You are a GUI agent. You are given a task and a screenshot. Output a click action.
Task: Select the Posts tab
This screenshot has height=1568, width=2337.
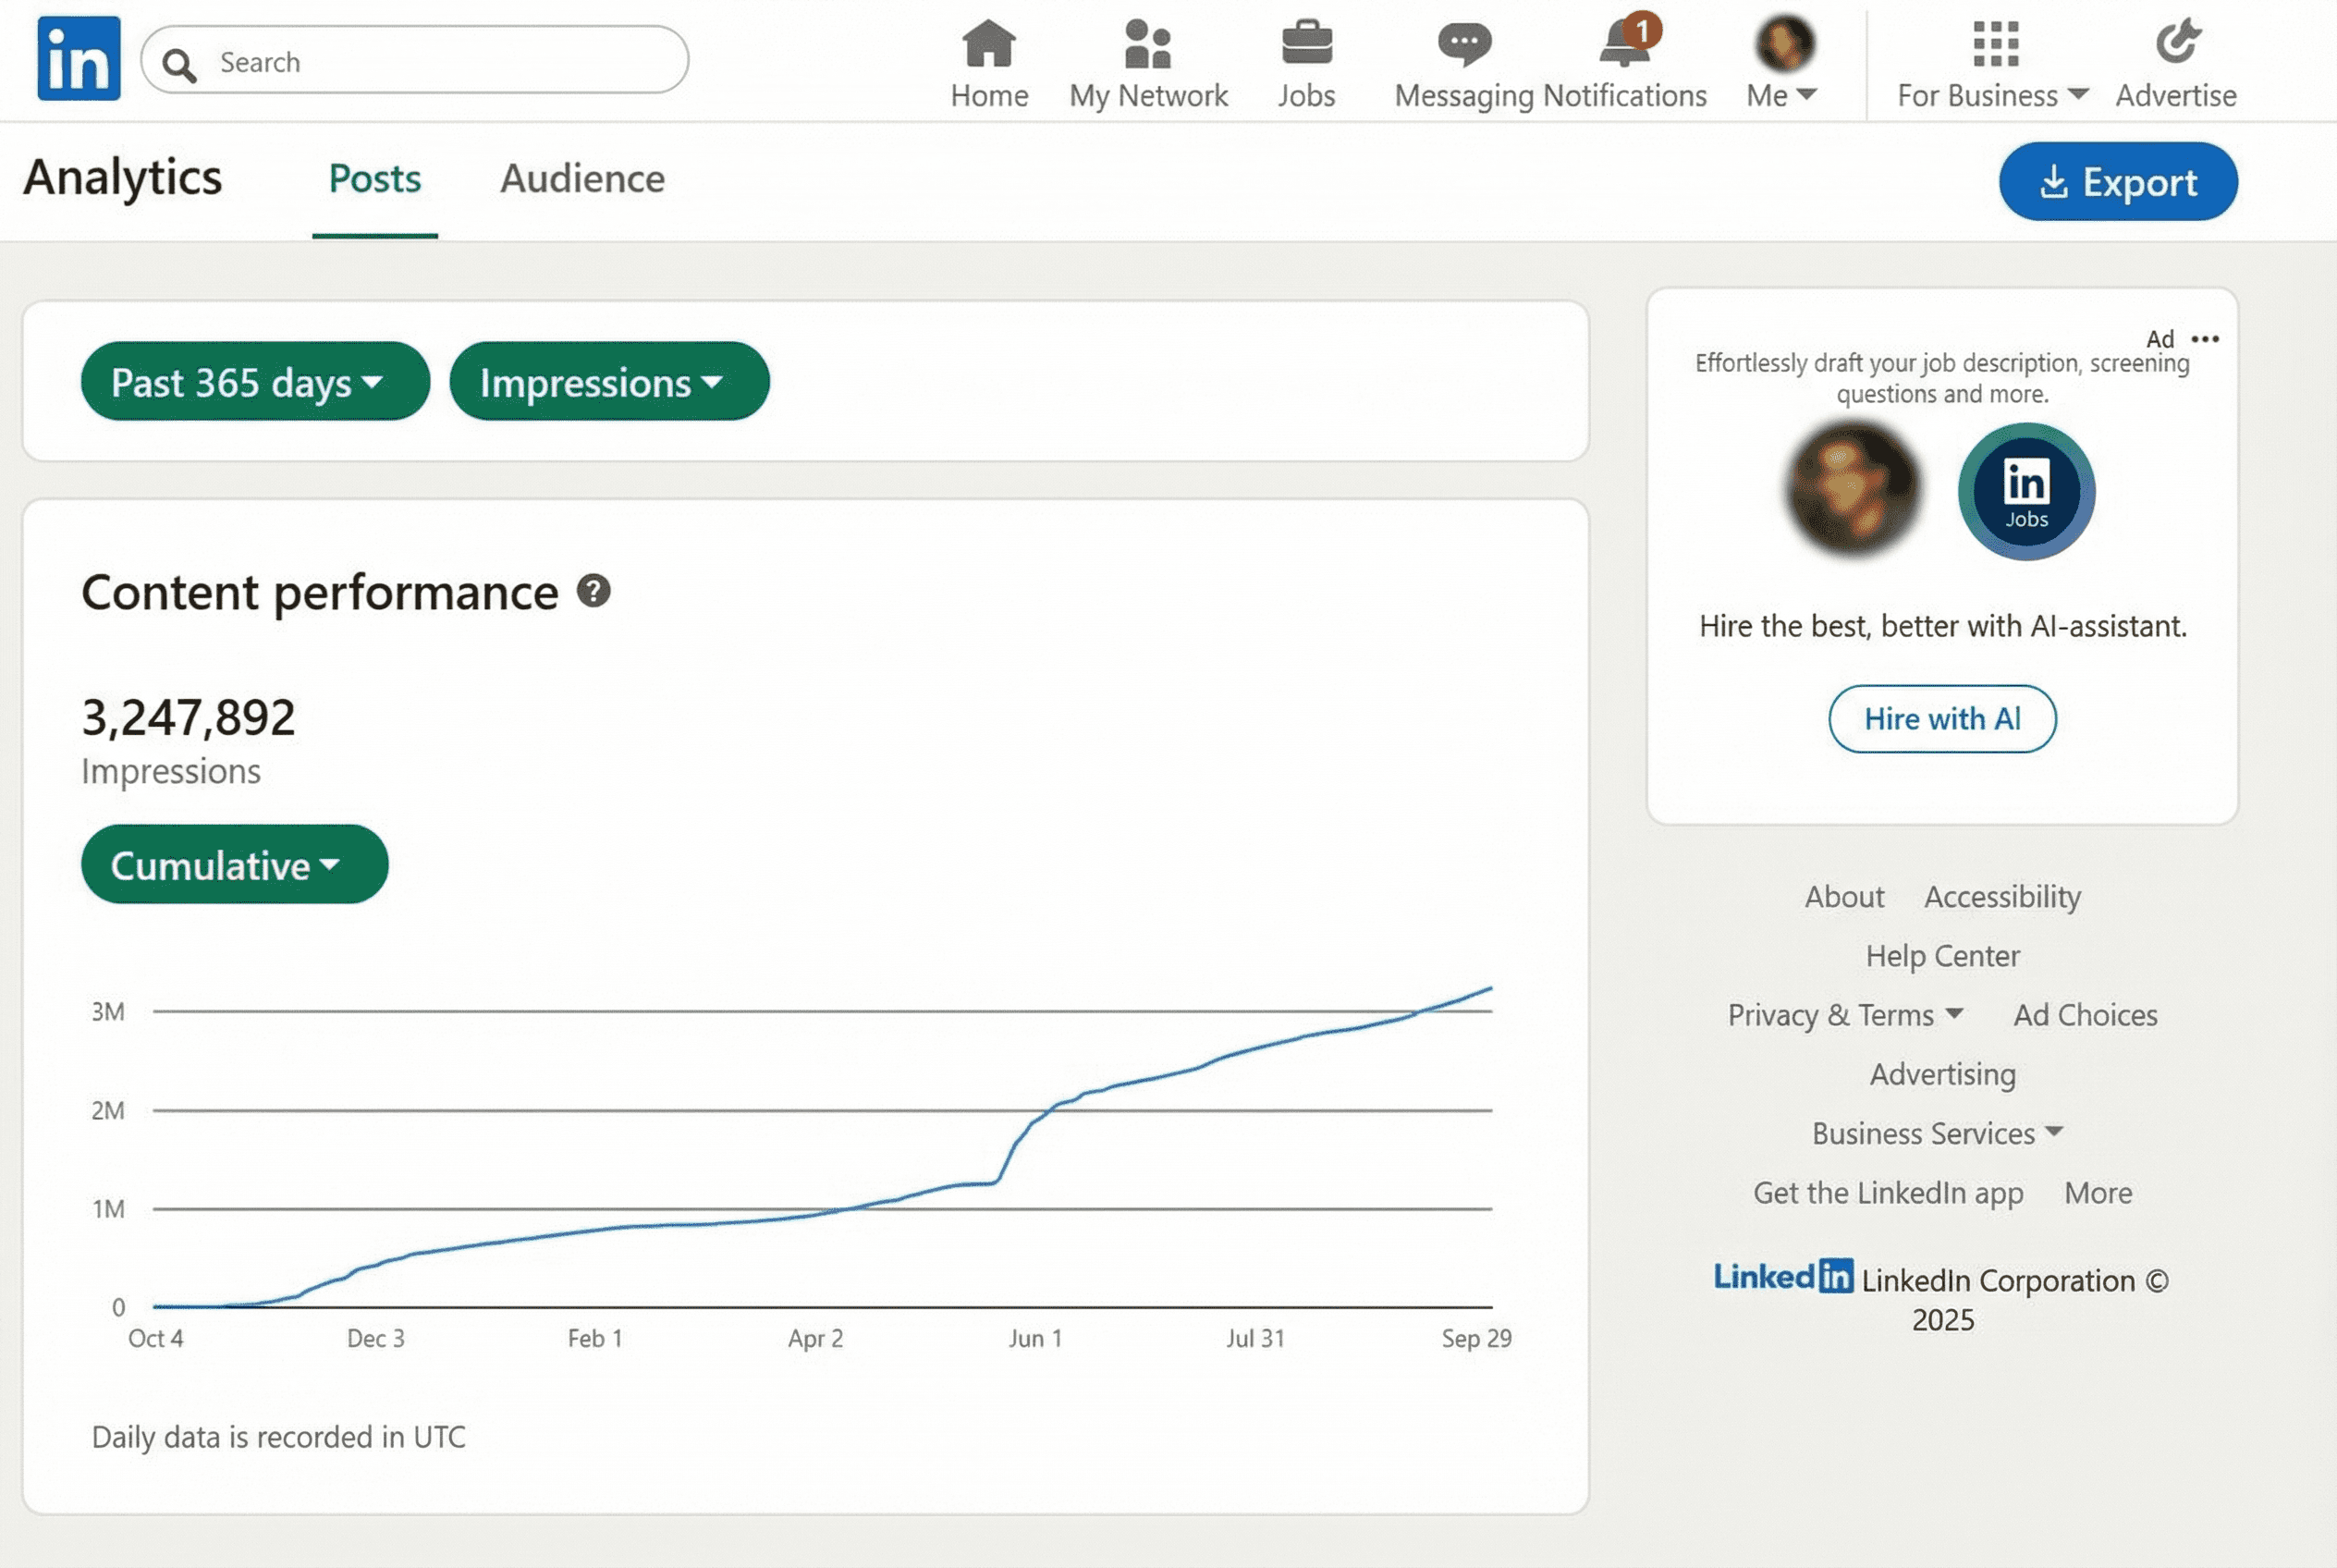tap(374, 179)
